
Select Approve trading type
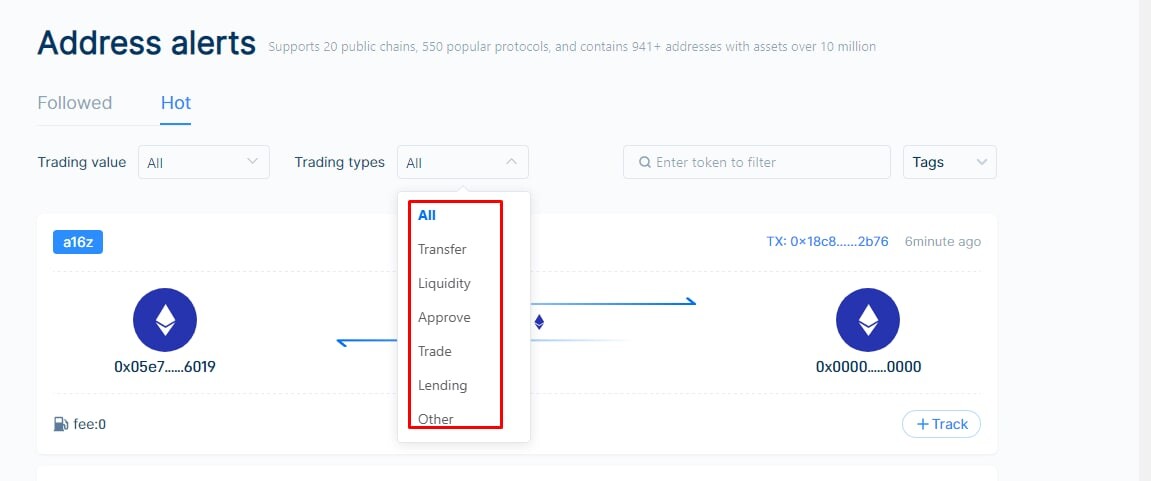pos(444,317)
